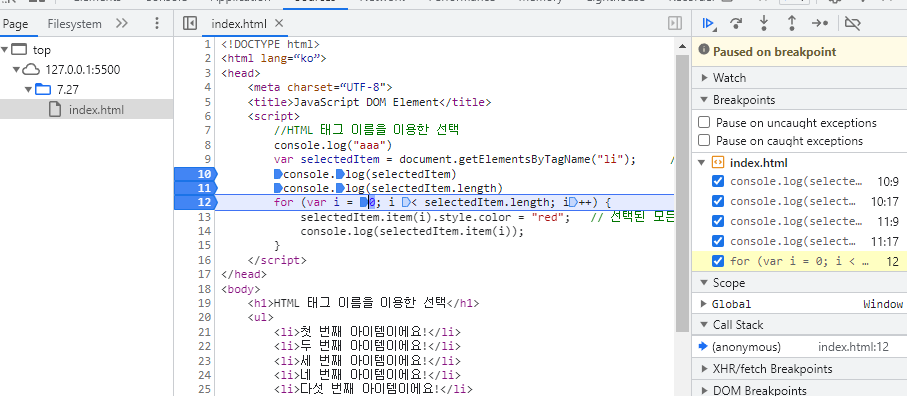Enable Pause on uncaught exceptions
907x396 pixels.
click(704, 123)
